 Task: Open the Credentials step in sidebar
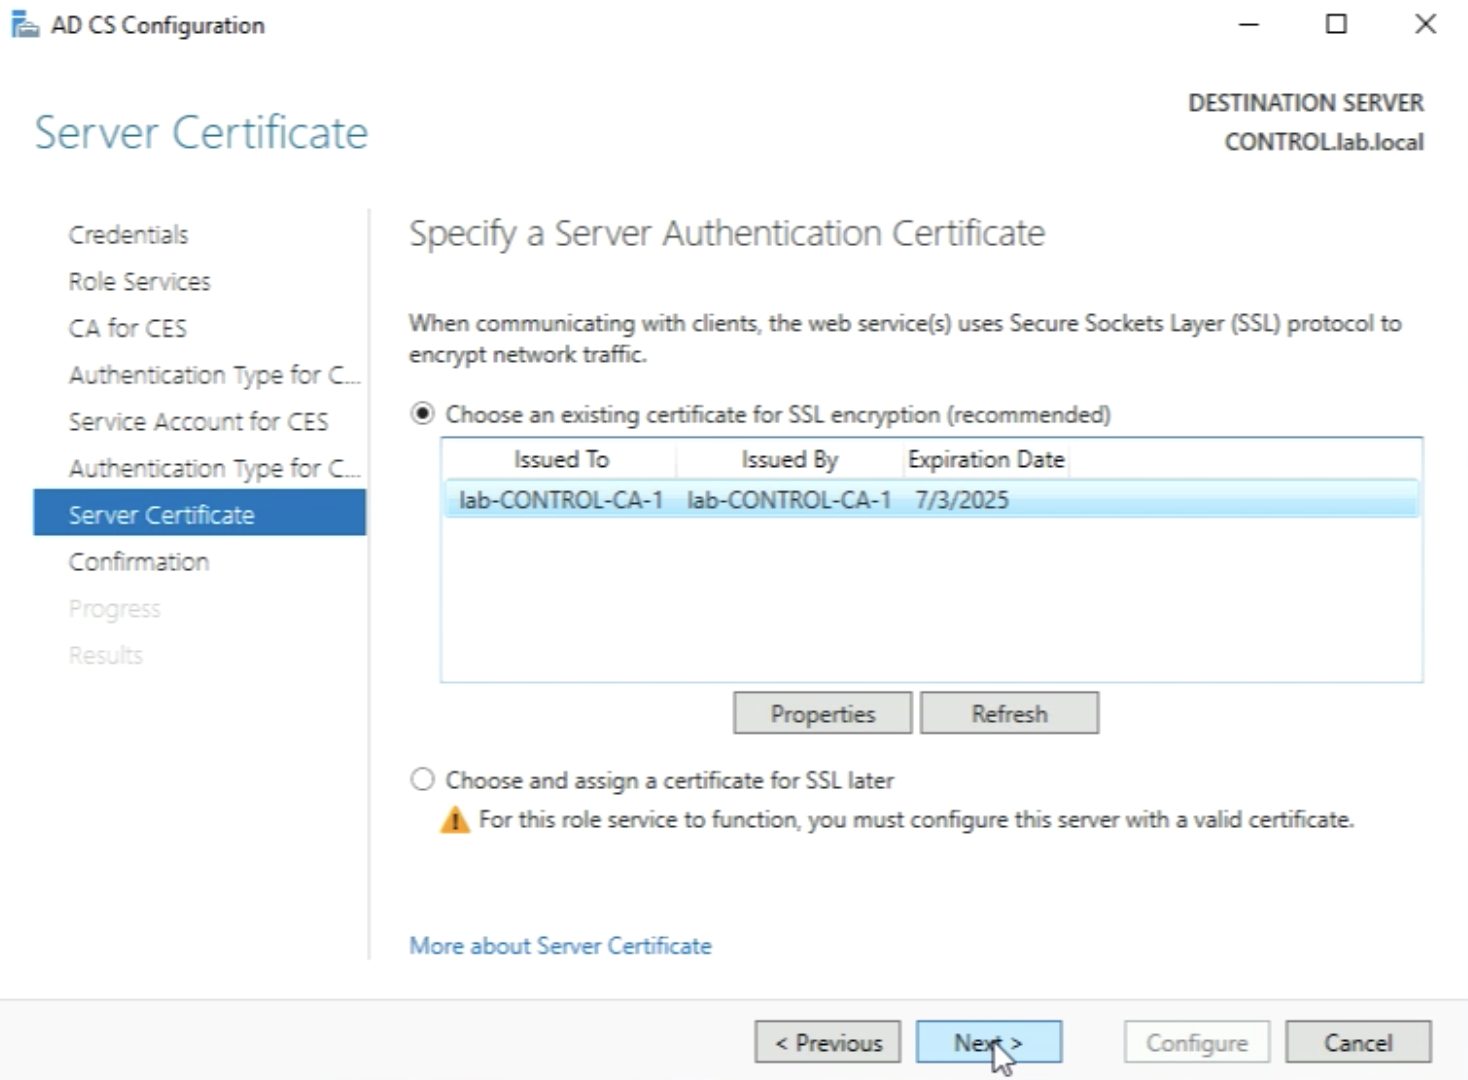tap(128, 235)
